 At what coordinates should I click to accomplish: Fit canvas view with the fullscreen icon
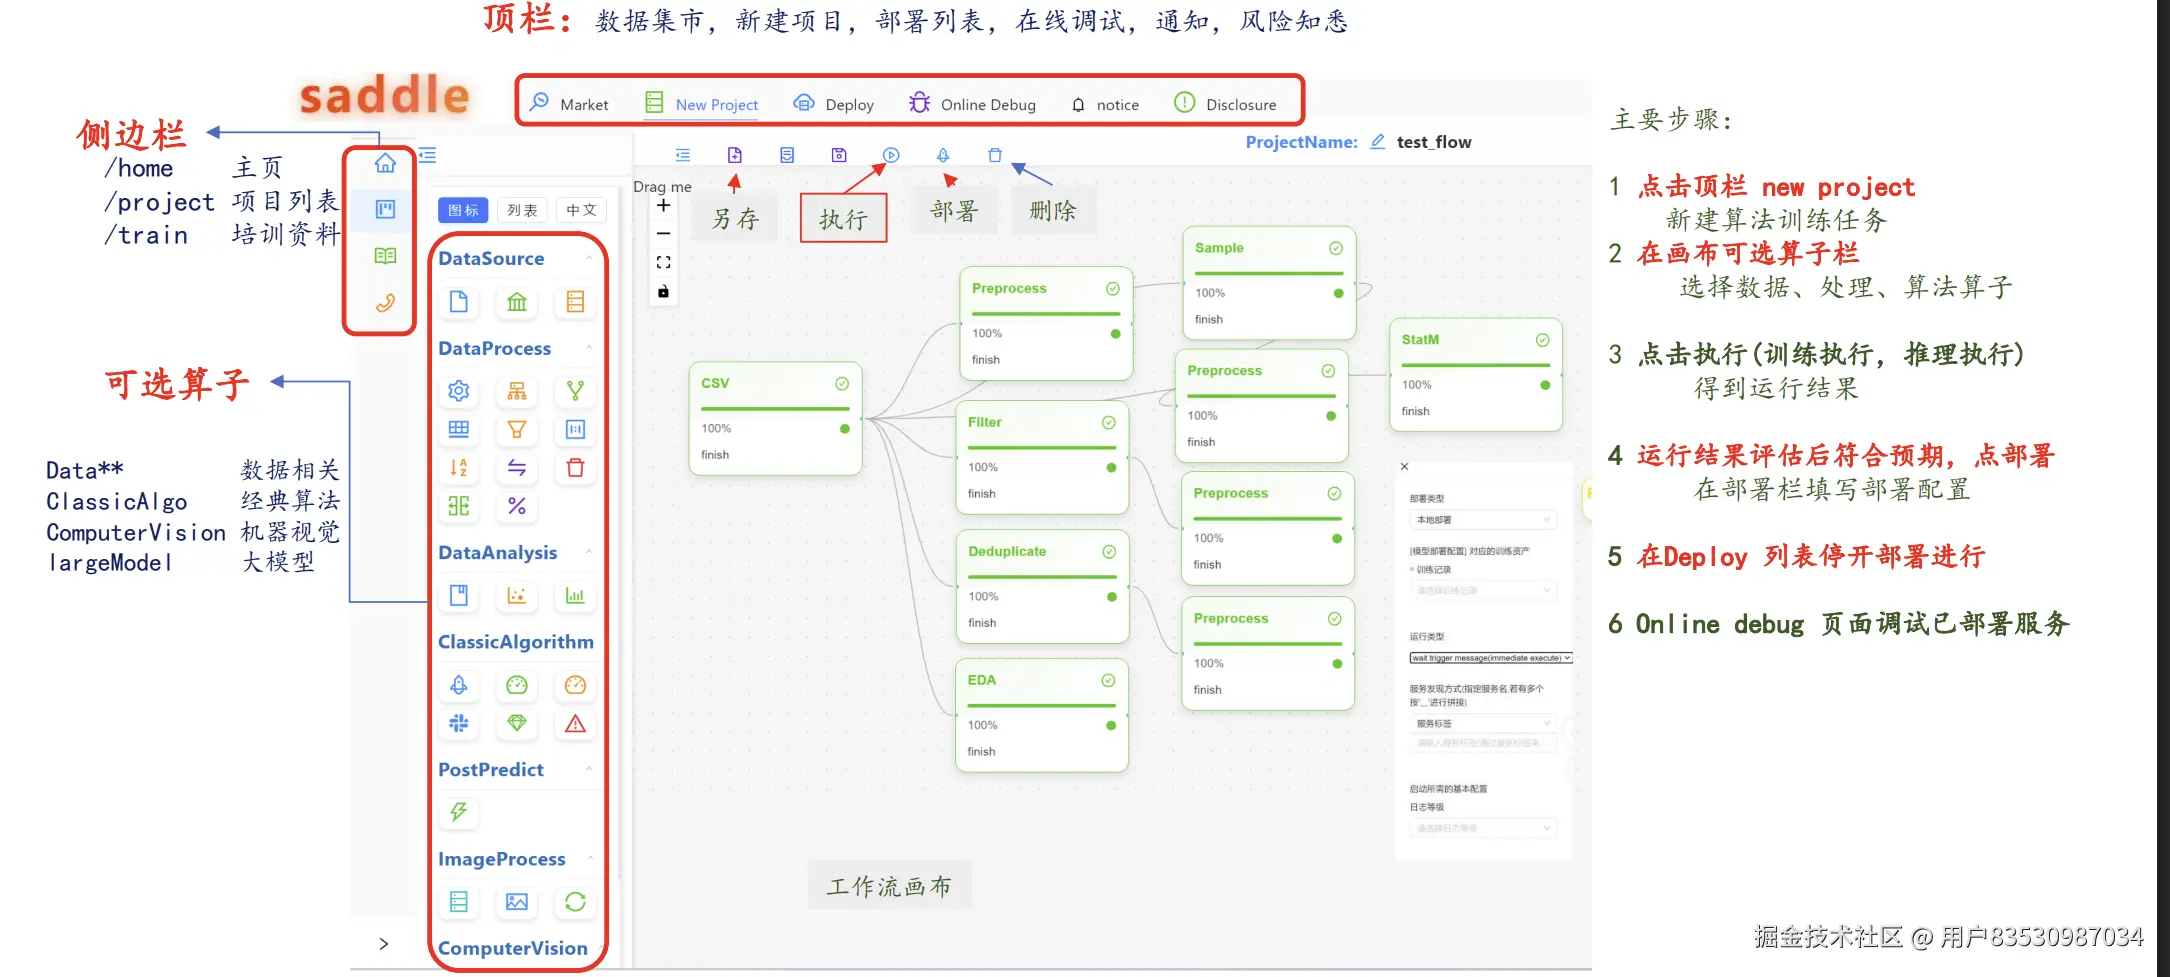663,263
